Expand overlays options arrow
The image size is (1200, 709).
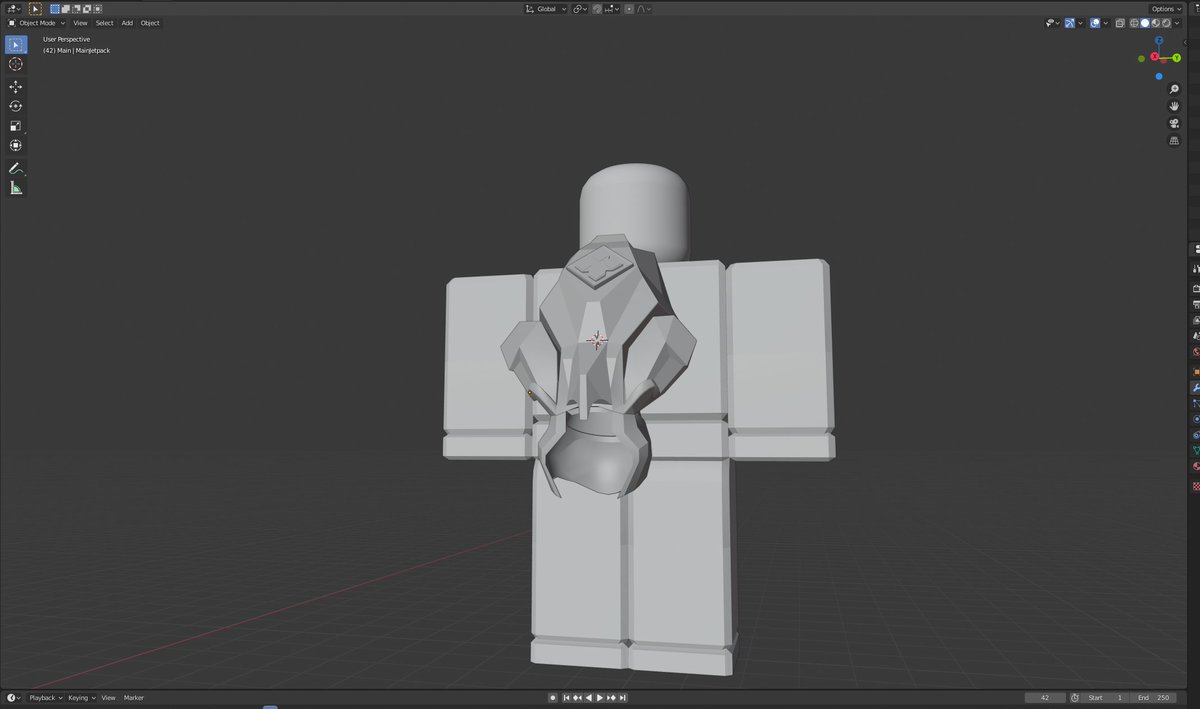click(1106, 23)
